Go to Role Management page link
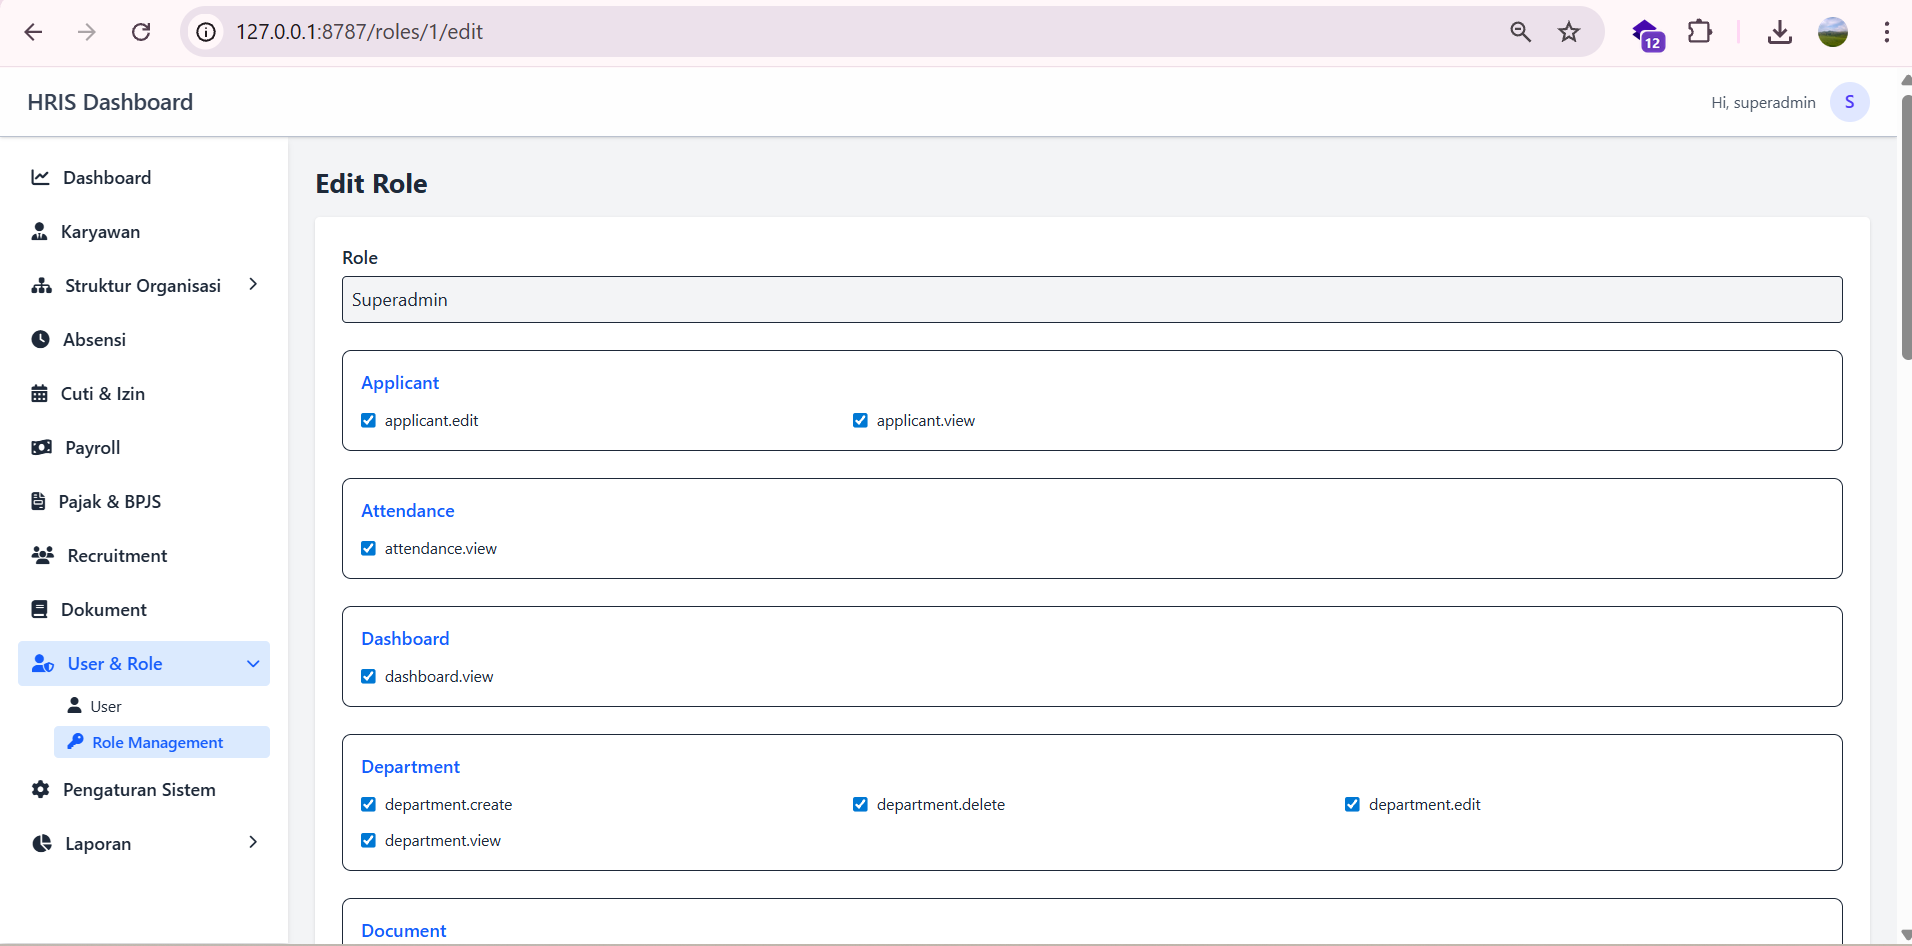This screenshot has height=946, width=1912. 157,743
